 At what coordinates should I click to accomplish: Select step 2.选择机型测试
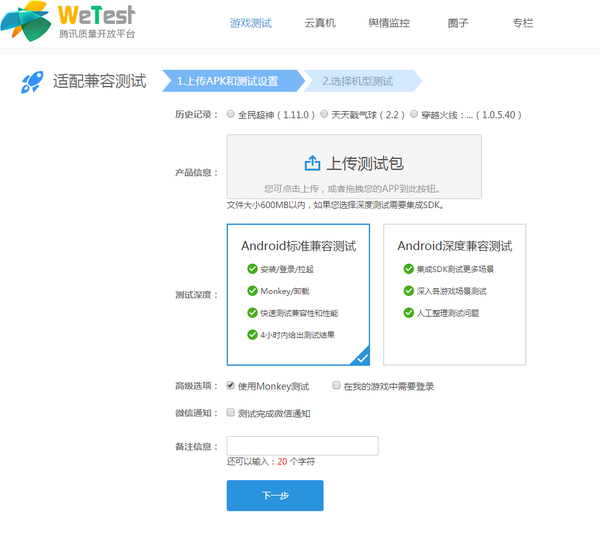(362, 81)
